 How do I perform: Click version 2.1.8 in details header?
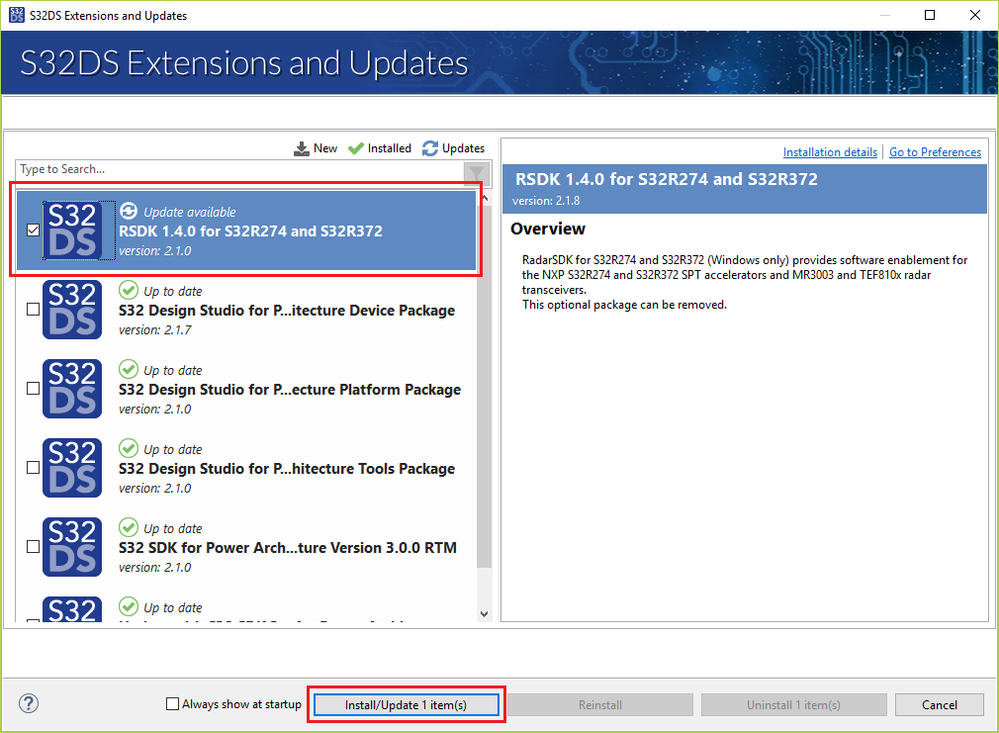[546, 201]
